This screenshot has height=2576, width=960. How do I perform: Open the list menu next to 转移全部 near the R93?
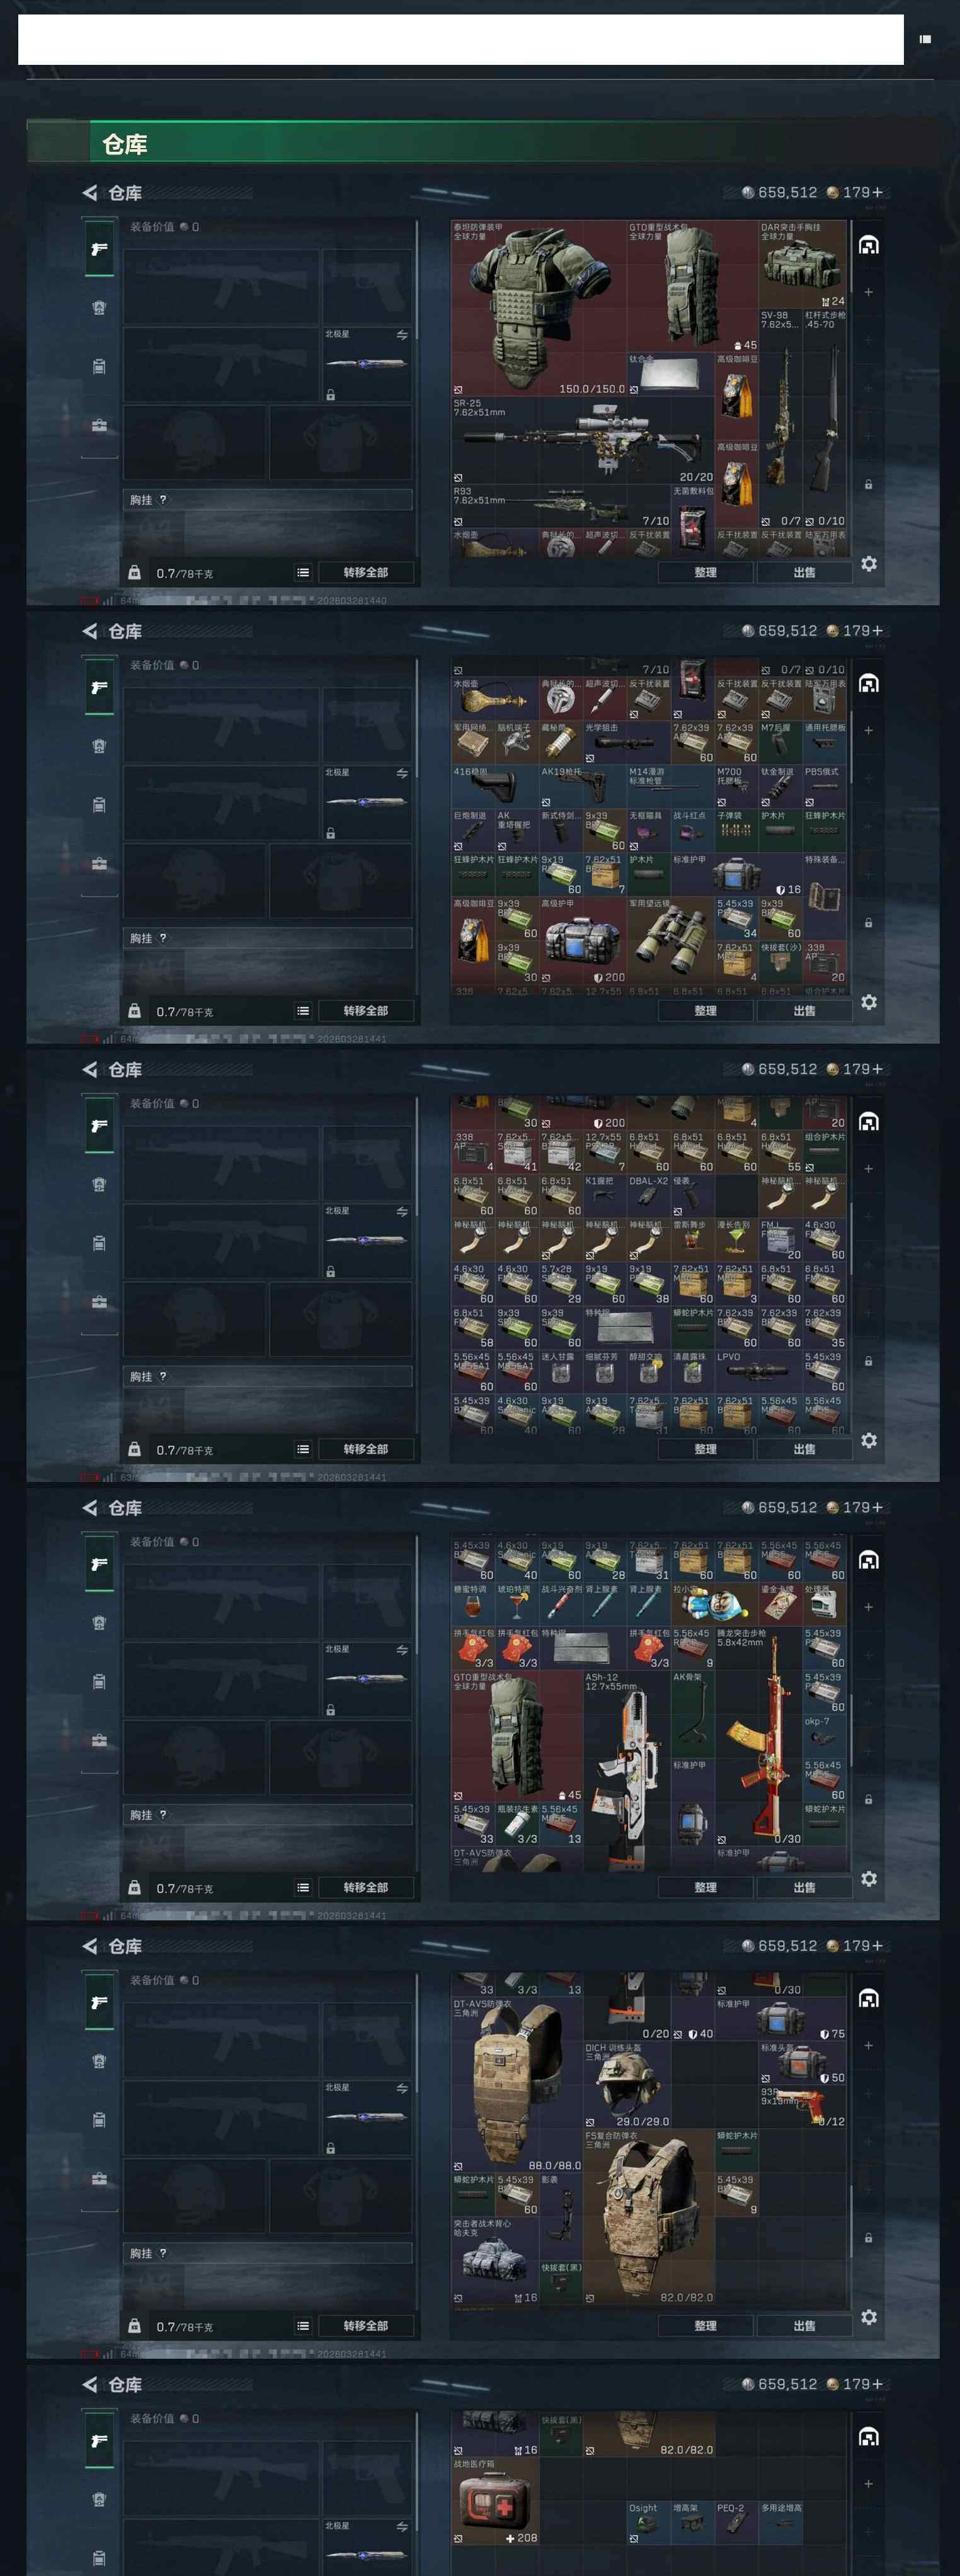tap(303, 572)
